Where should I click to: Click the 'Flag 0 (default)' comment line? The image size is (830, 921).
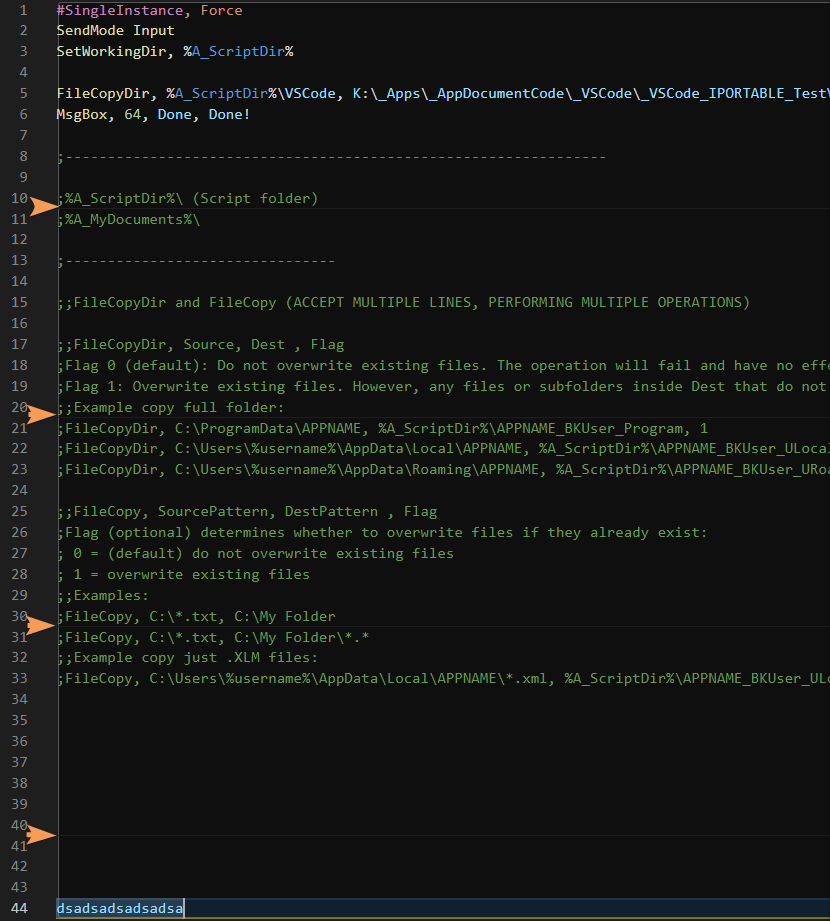click(x=443, y=365)
